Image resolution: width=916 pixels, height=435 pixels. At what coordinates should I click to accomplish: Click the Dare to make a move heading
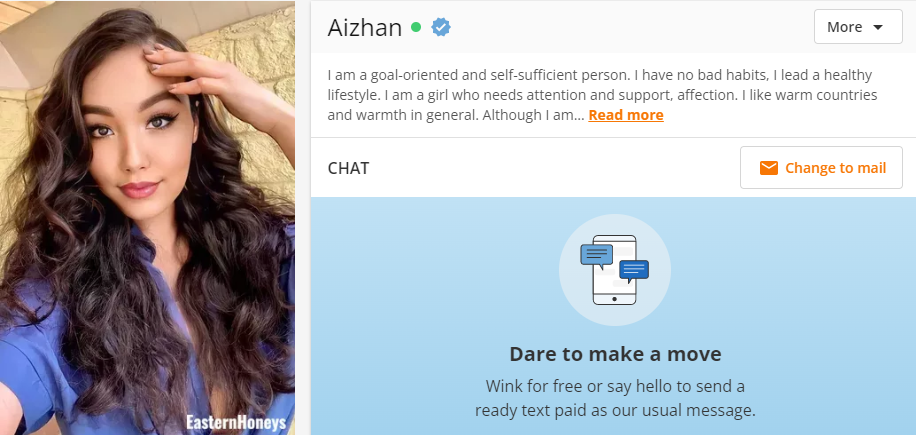point(615,354)
